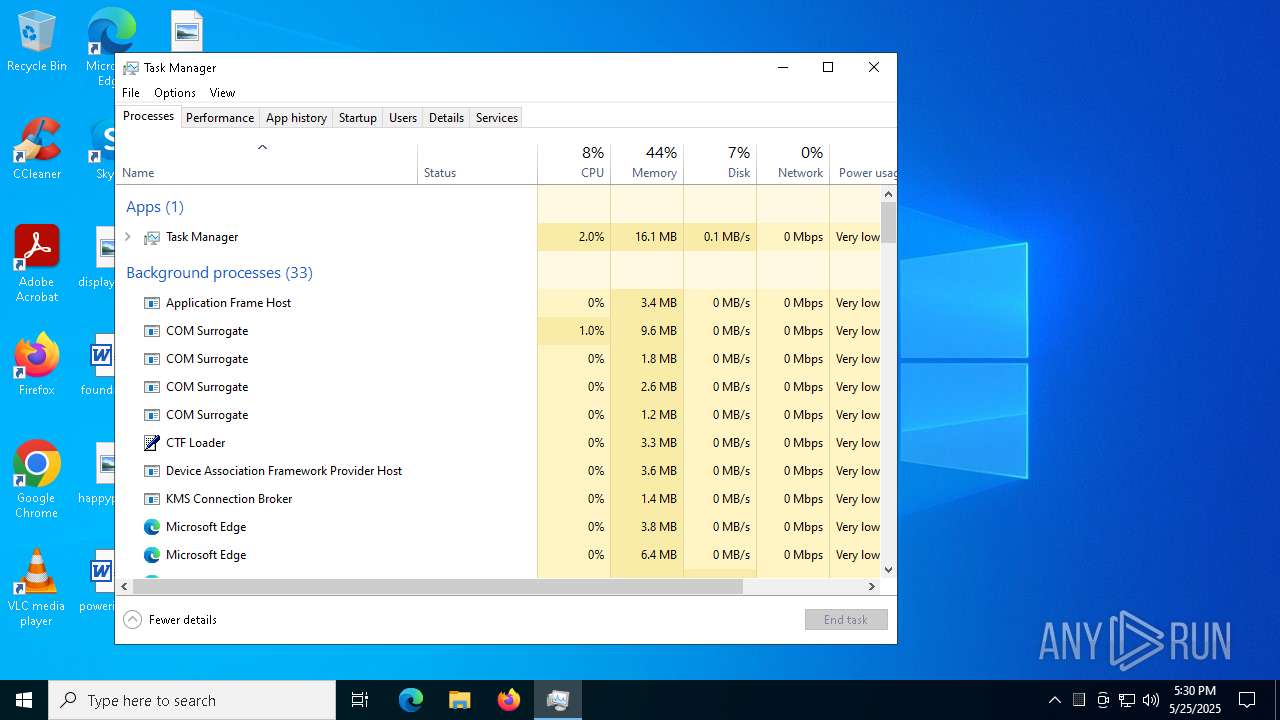1280x720 pixels.
Task: Expand the Task Manager app row
Action: click(x=128, y=237)
